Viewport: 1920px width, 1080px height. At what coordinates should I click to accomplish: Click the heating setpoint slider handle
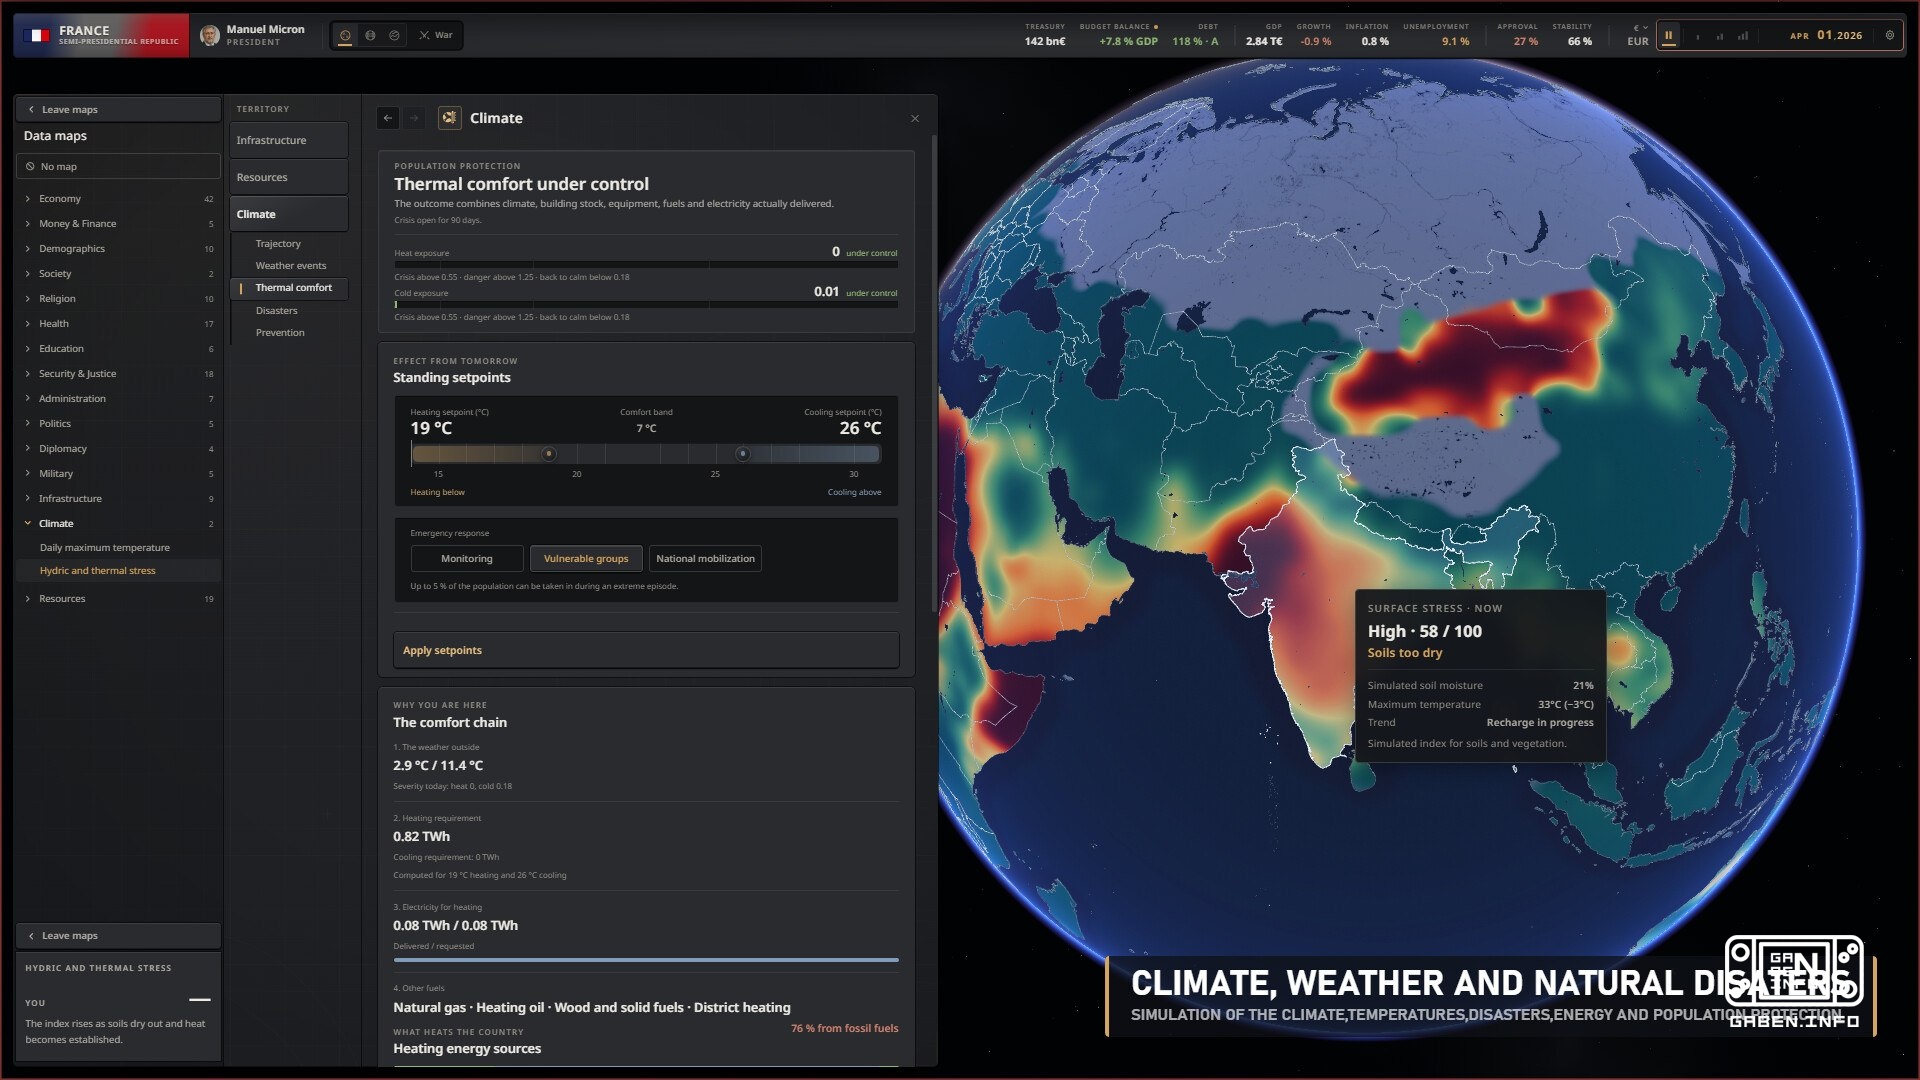pyautogui.click(x=549, y=454)
